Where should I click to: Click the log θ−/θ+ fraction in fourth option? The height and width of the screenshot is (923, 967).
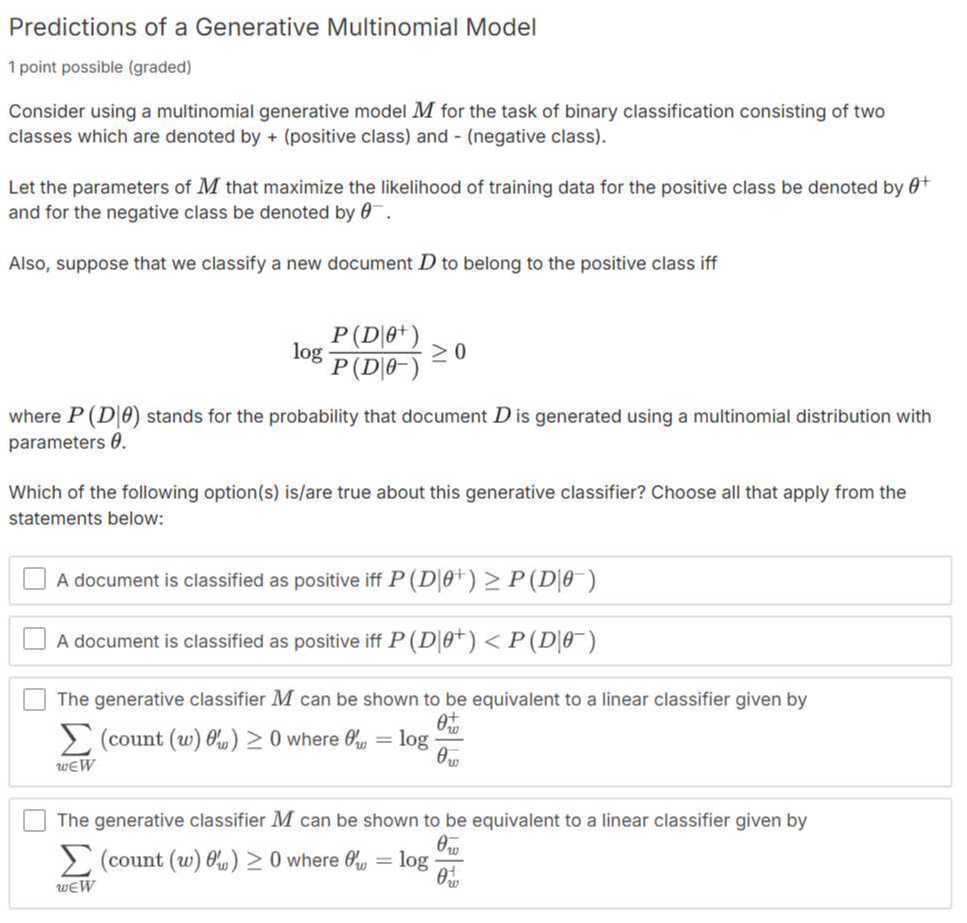pyautogui.click(x=431, y=860)
